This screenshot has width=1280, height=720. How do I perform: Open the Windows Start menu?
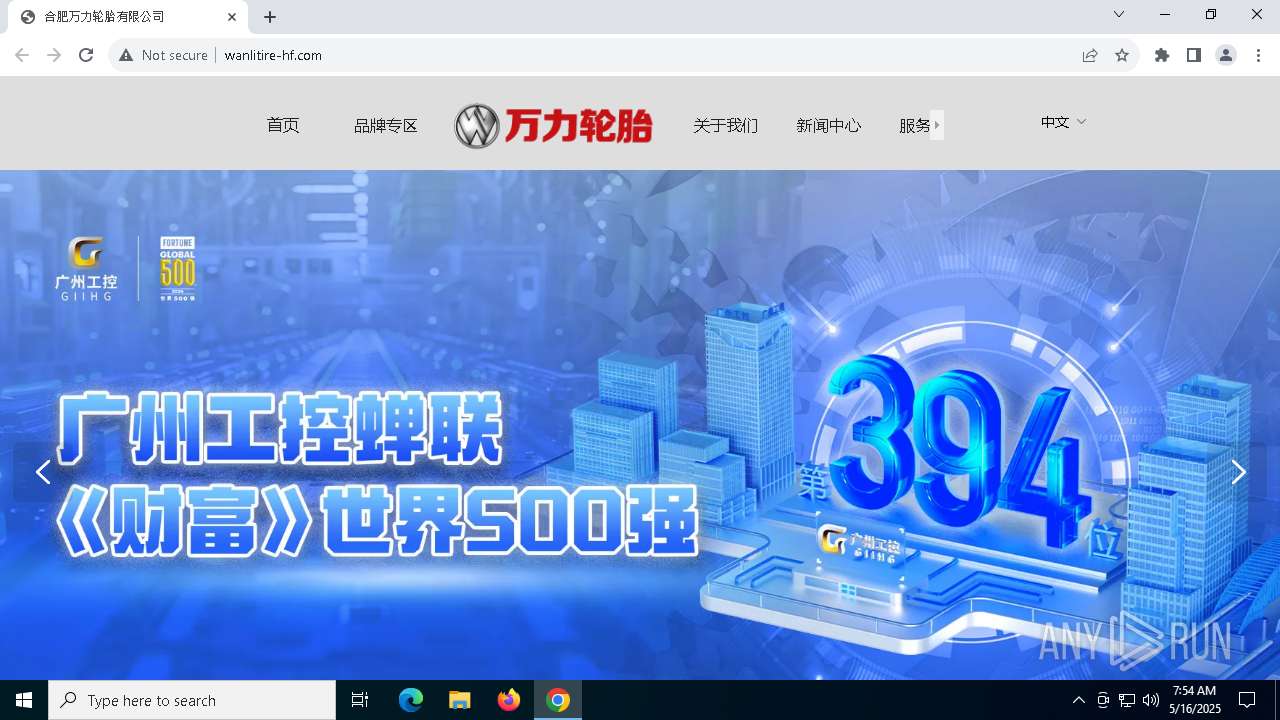click(x=24, y=700)
